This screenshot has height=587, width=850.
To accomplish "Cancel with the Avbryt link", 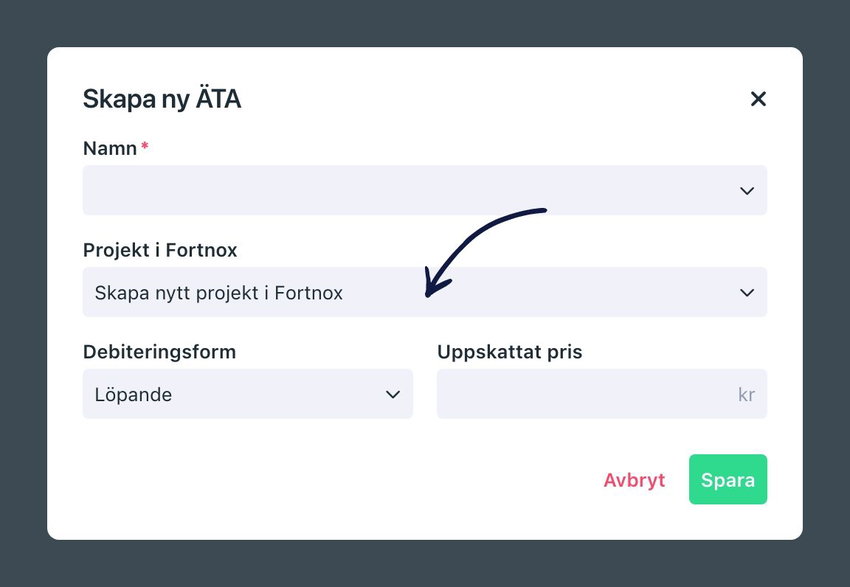I will tap(634, 480).
